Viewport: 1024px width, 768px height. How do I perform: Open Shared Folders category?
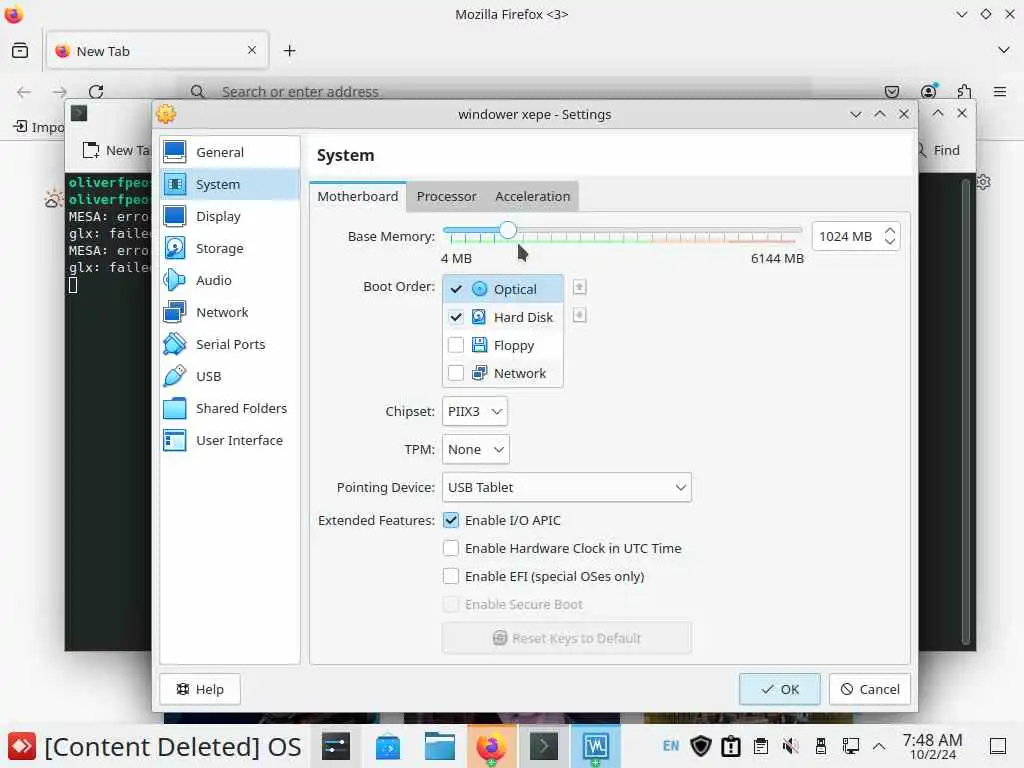click(229, 408)
